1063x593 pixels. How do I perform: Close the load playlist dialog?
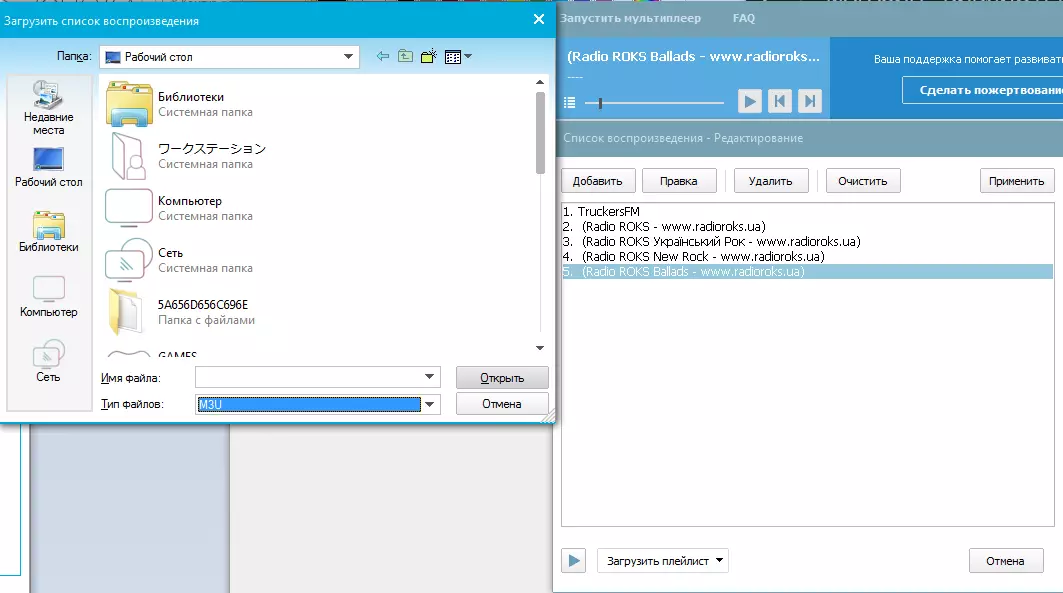click(539, 19)
